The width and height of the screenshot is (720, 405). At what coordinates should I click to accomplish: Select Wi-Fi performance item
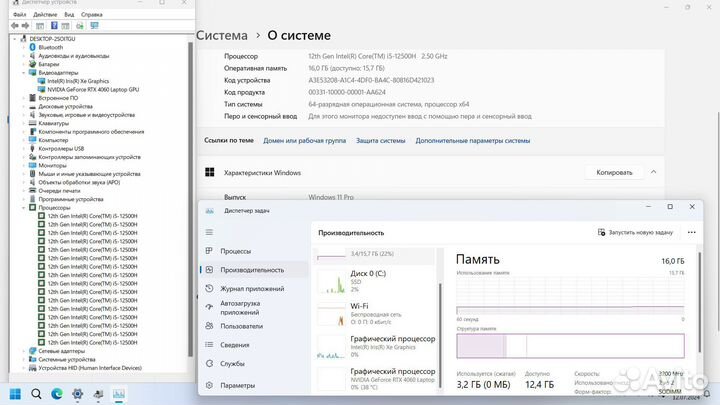tap(375, 314)
